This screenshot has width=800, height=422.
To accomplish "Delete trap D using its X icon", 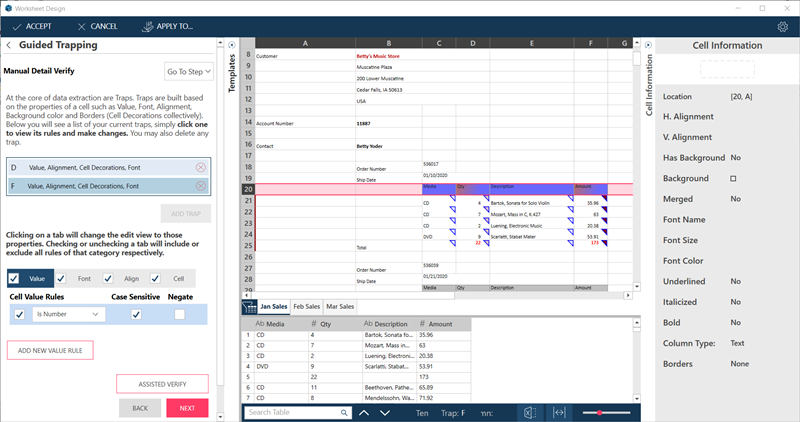I will (x=201, y=167).
